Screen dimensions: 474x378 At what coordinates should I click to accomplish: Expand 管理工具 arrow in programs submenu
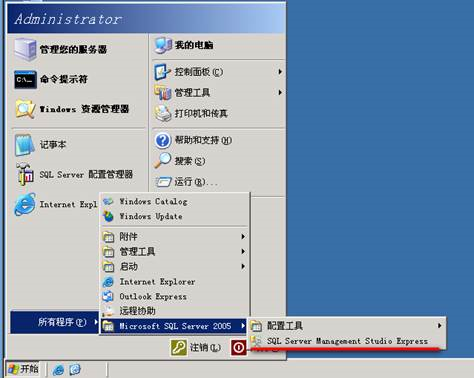[243, 251]
